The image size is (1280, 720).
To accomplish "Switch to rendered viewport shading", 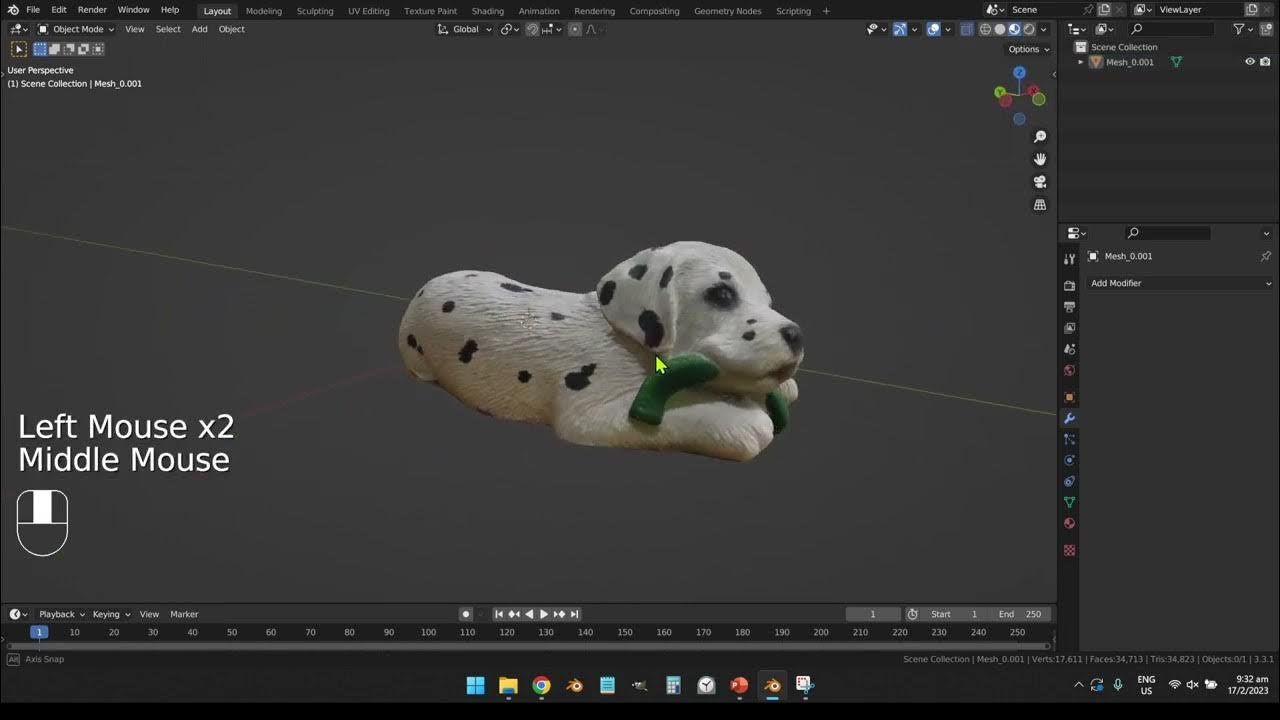I will [1029, 29].
